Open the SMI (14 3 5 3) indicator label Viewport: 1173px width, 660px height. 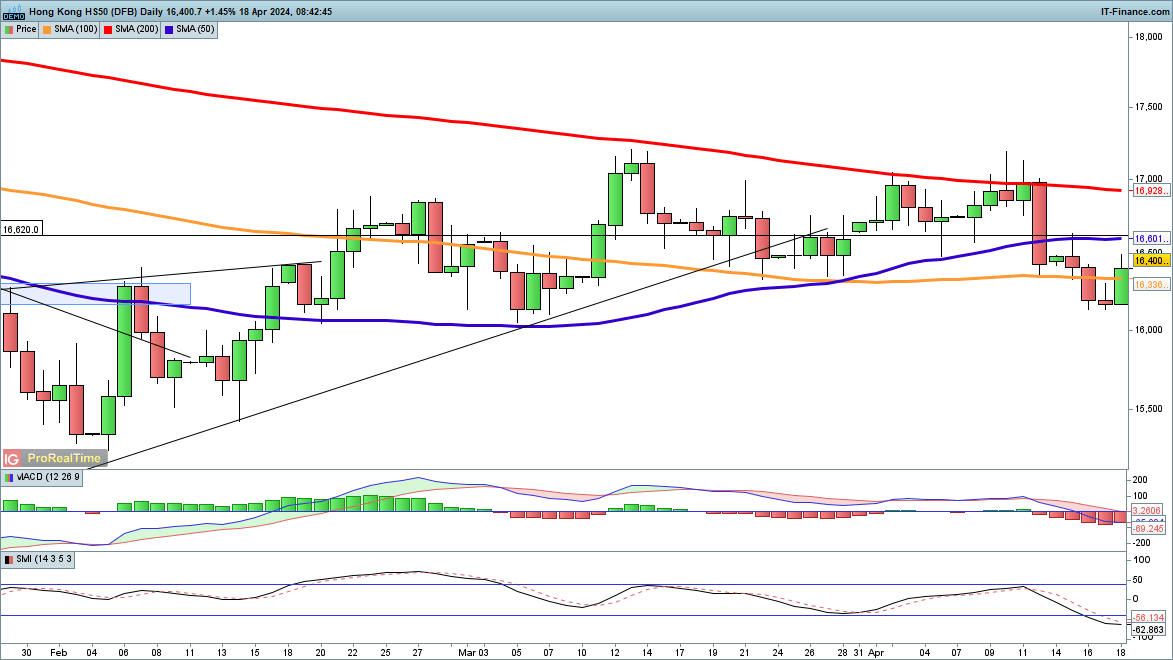coord(44,559)
